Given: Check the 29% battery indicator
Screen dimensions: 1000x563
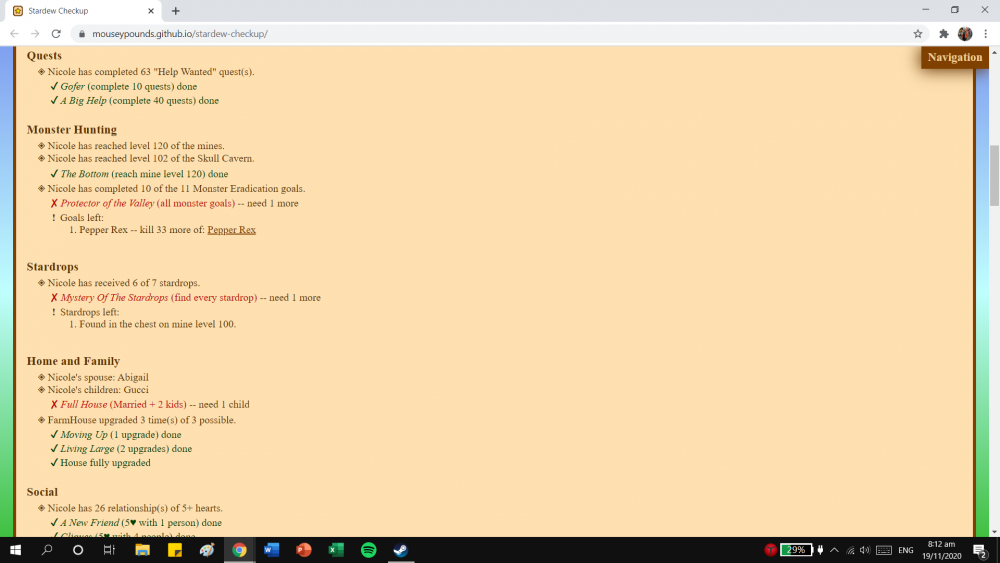Looking at the screenshot, I should pyautogui.click(x=796, y=550).
